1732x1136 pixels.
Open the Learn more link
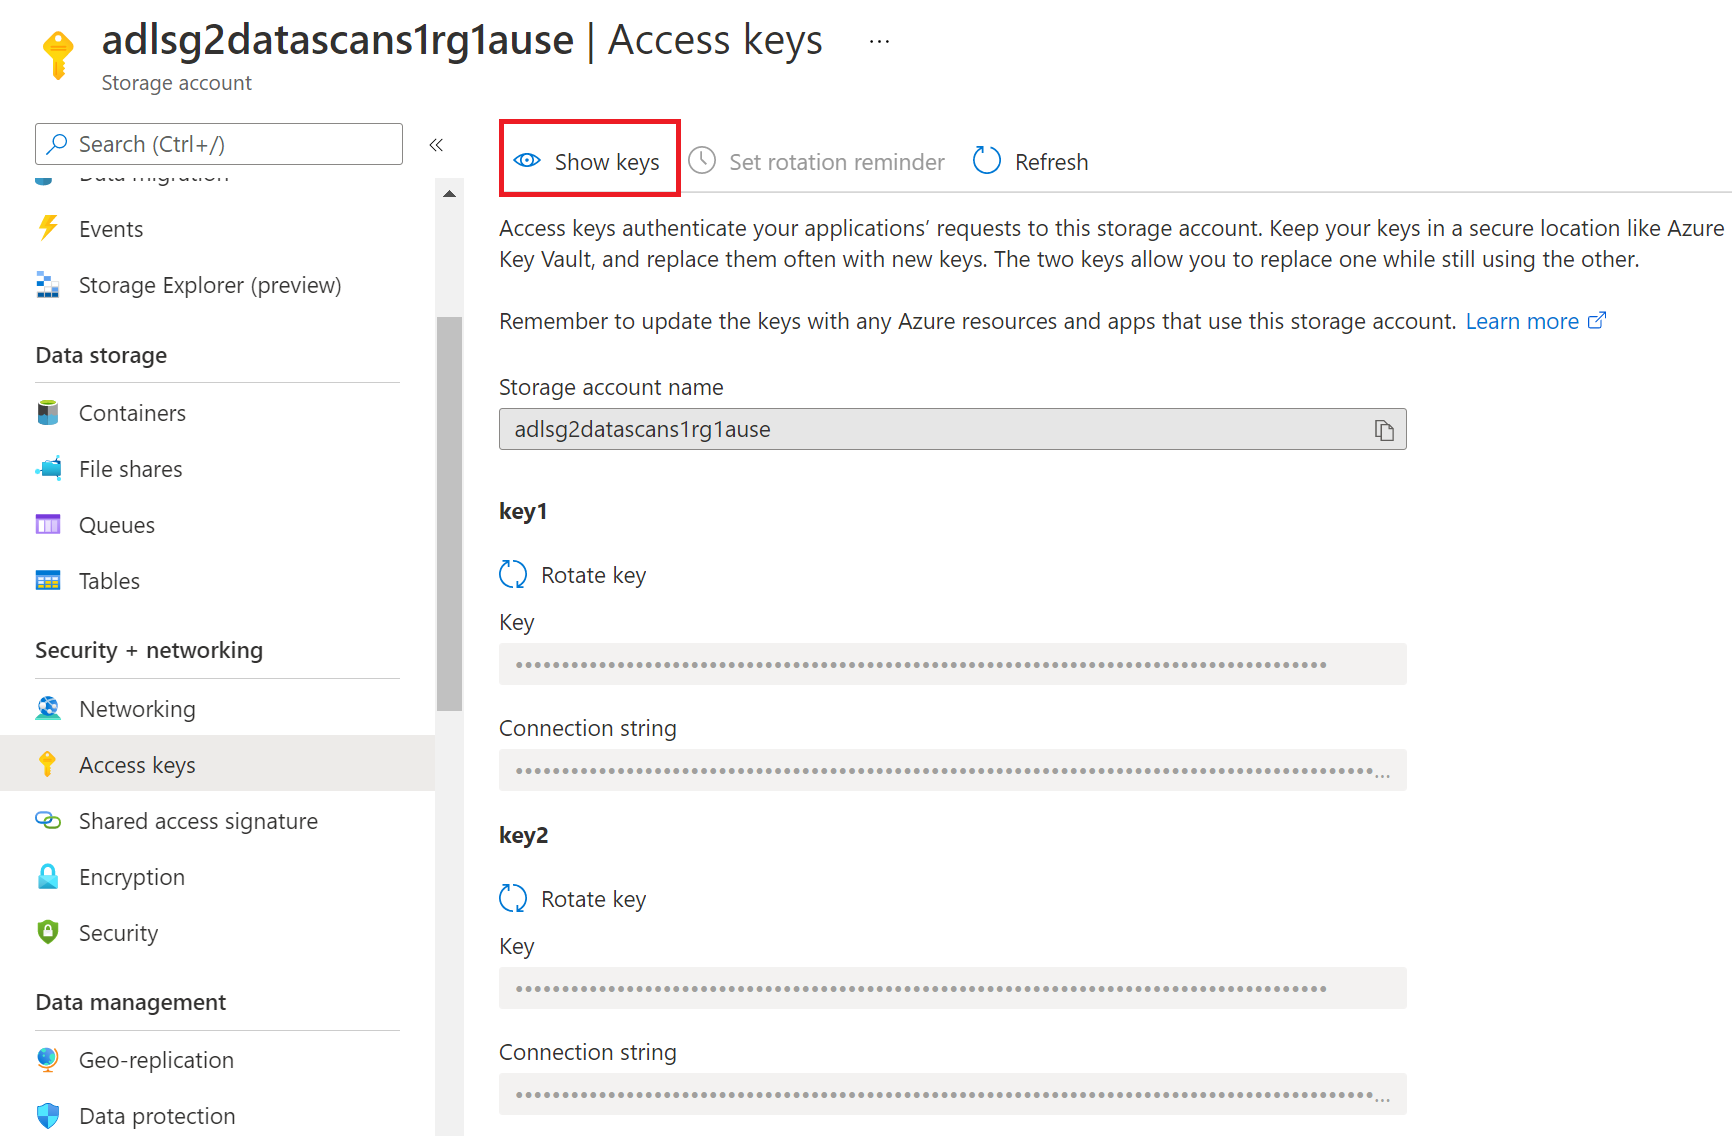1522,321
